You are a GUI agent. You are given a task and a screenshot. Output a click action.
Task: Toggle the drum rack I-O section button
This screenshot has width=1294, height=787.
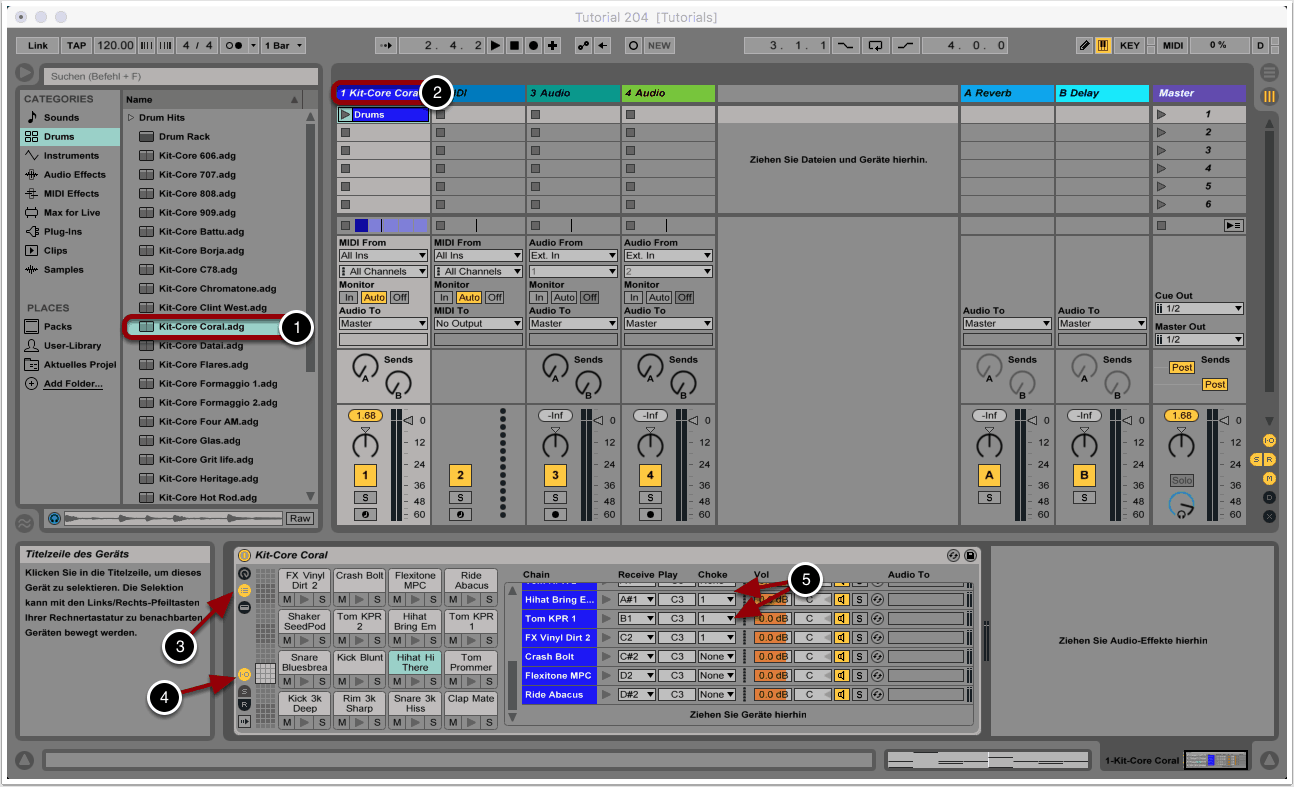pos(244,674)
